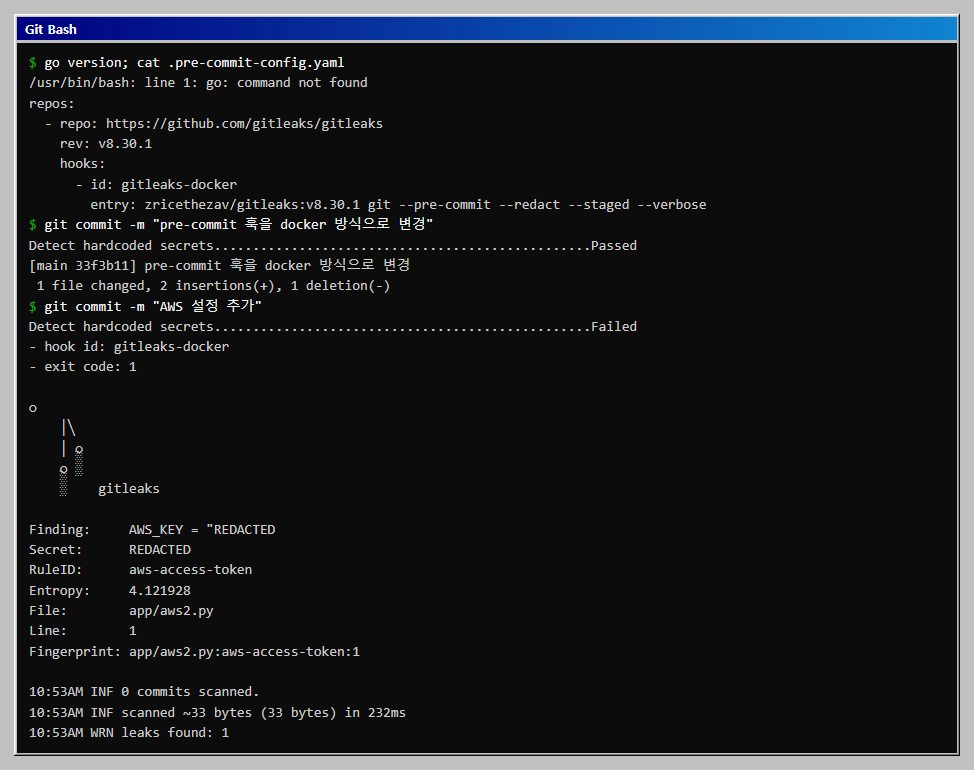Click the 'Fingerprint: app/aws2.py:aws-access-token:1' line

(x=194, y=651)
